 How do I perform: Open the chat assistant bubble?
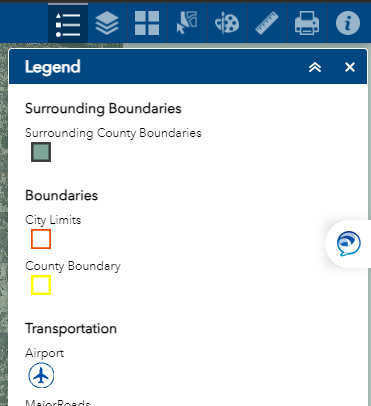pyautogui.click(x=348, y=244)
